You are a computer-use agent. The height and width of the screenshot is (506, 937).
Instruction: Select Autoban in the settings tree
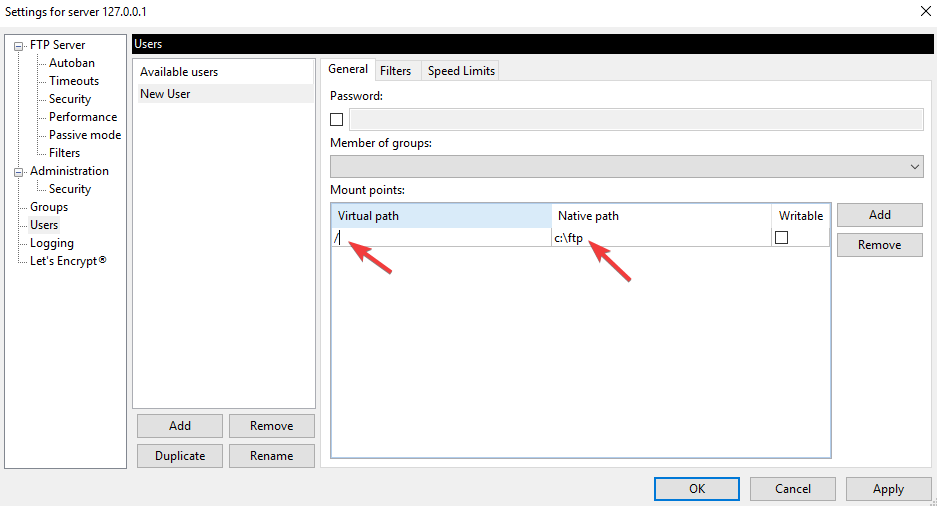pos(72,63)
